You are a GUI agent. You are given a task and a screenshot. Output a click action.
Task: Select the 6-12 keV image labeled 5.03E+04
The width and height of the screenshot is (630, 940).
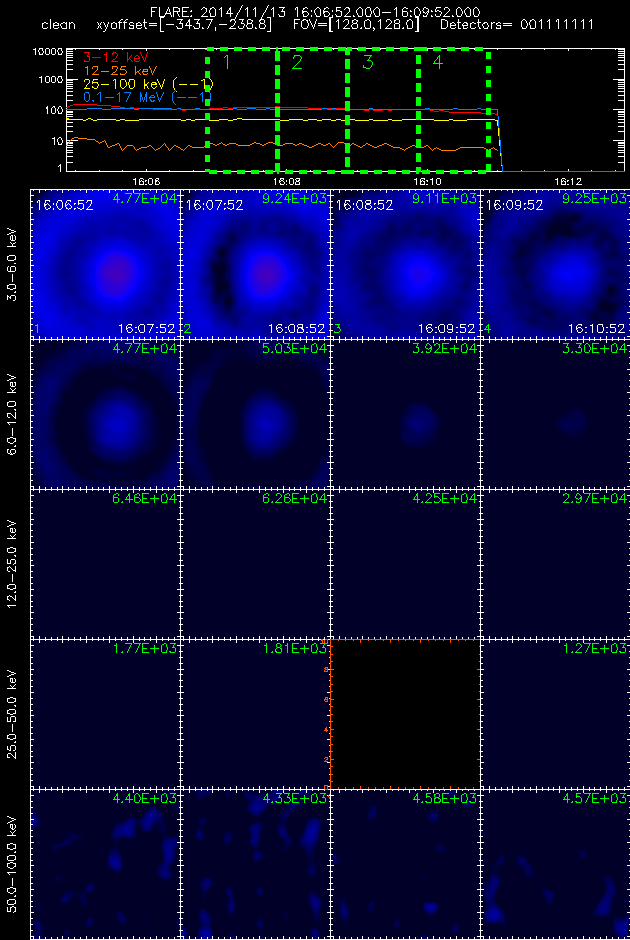(x=255, y=413)
